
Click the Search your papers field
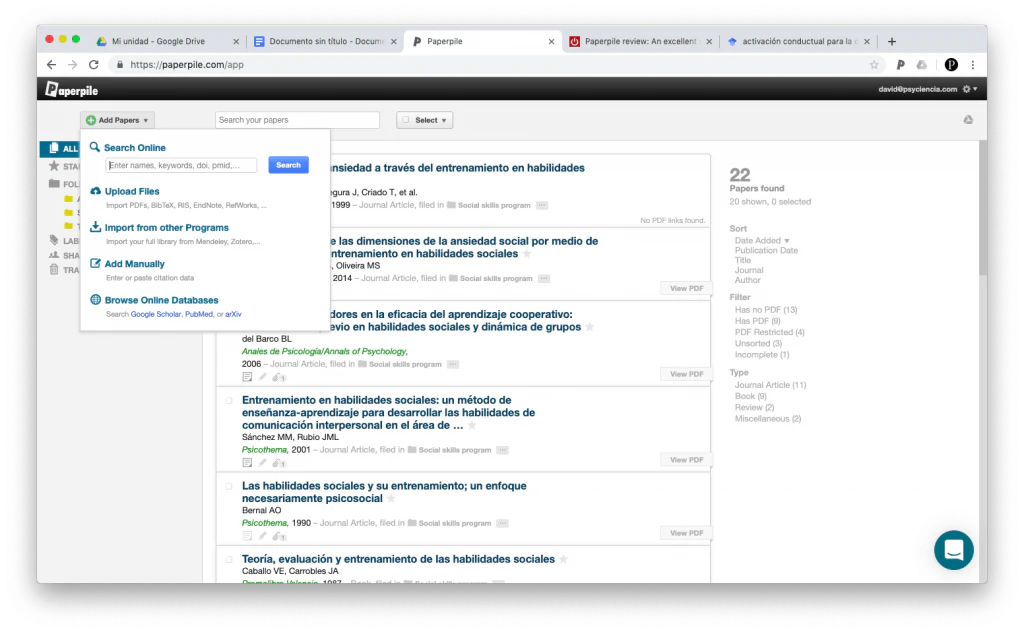point(297,120)
